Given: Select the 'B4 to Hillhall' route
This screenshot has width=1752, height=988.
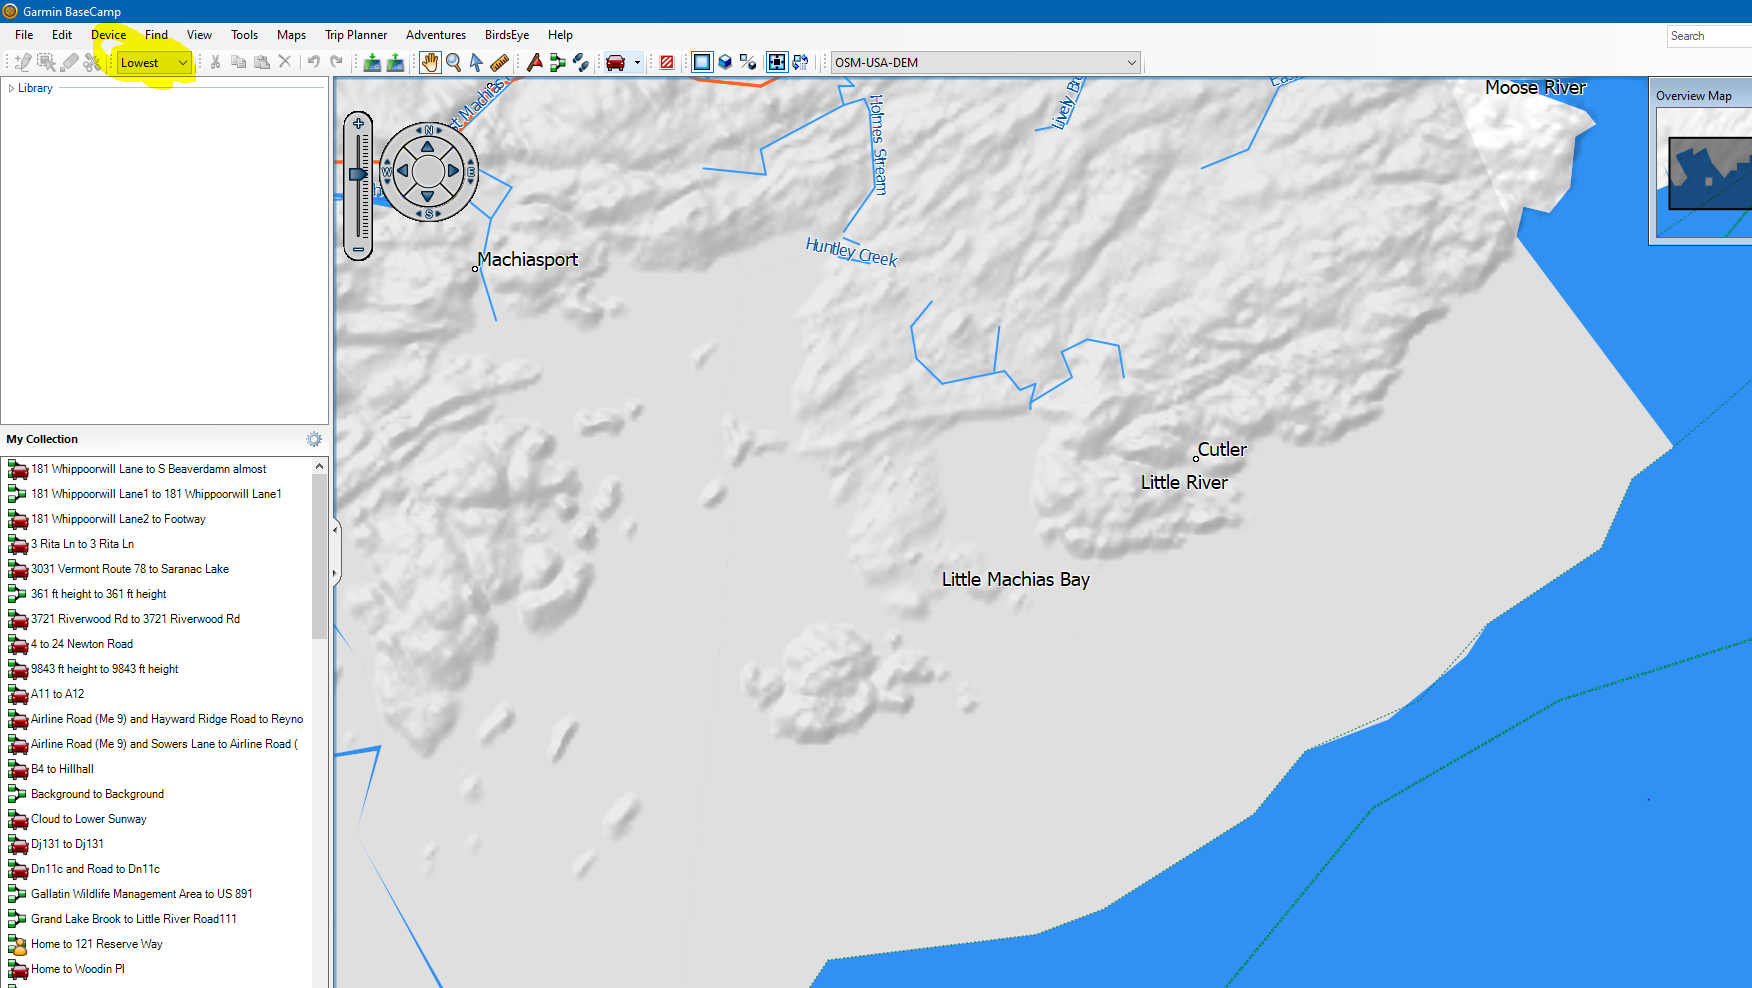Looking at the screenshot, I should coord(62,769).
